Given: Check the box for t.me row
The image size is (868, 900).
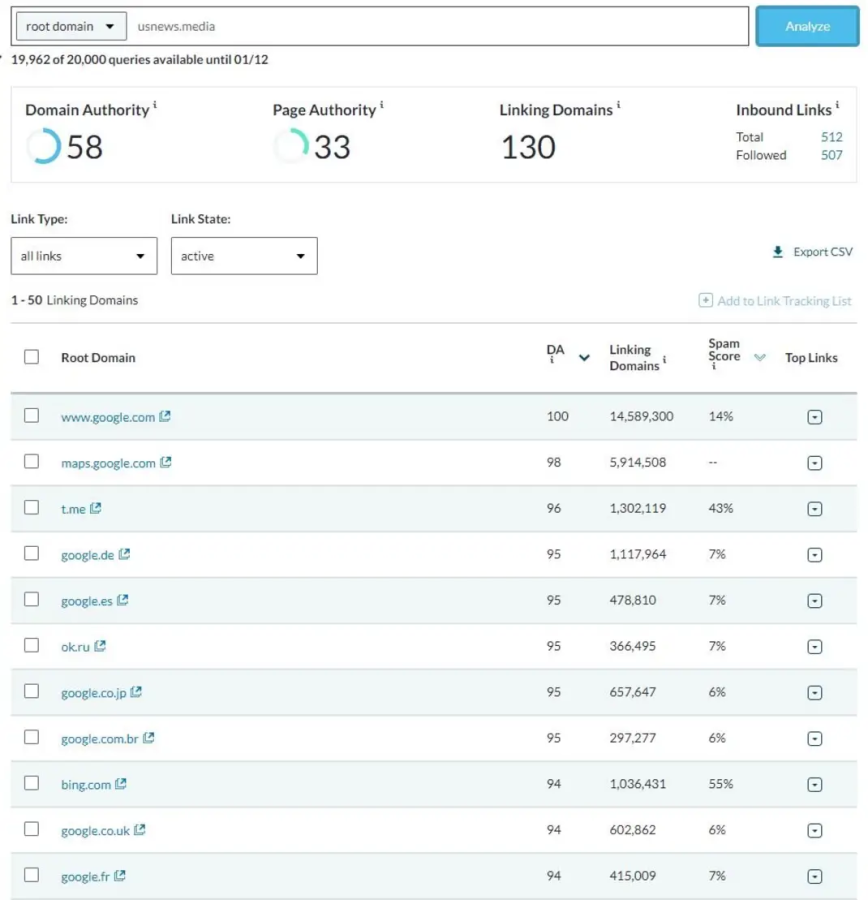Looking at the screenshot, I should coord(32,507).
